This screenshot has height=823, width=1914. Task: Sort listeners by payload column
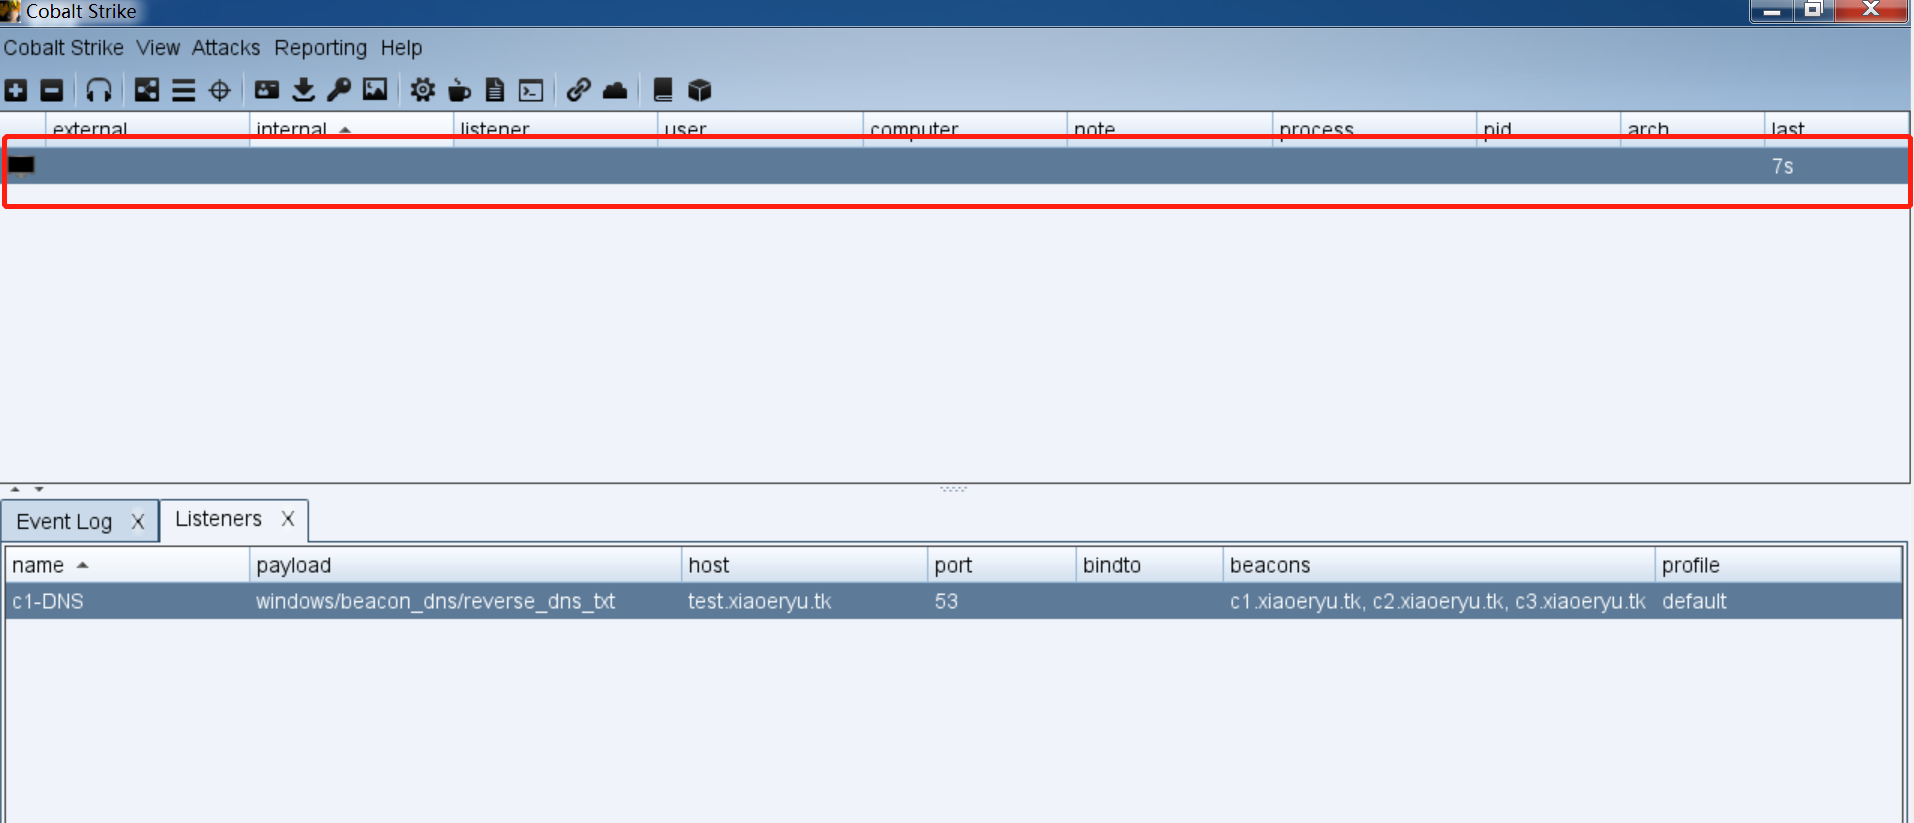point(465,565)
